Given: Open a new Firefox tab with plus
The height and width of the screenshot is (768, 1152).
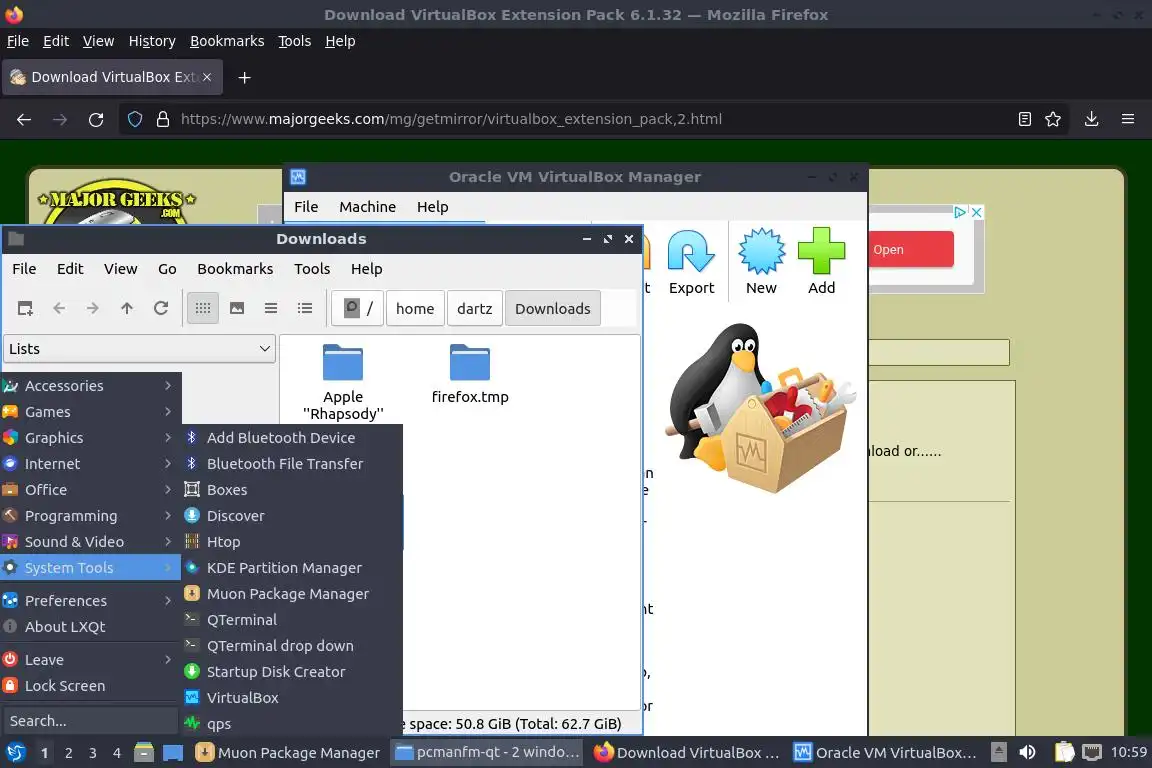Looking at the screenshot, I should pyautogui.click(x=245, y=78).
